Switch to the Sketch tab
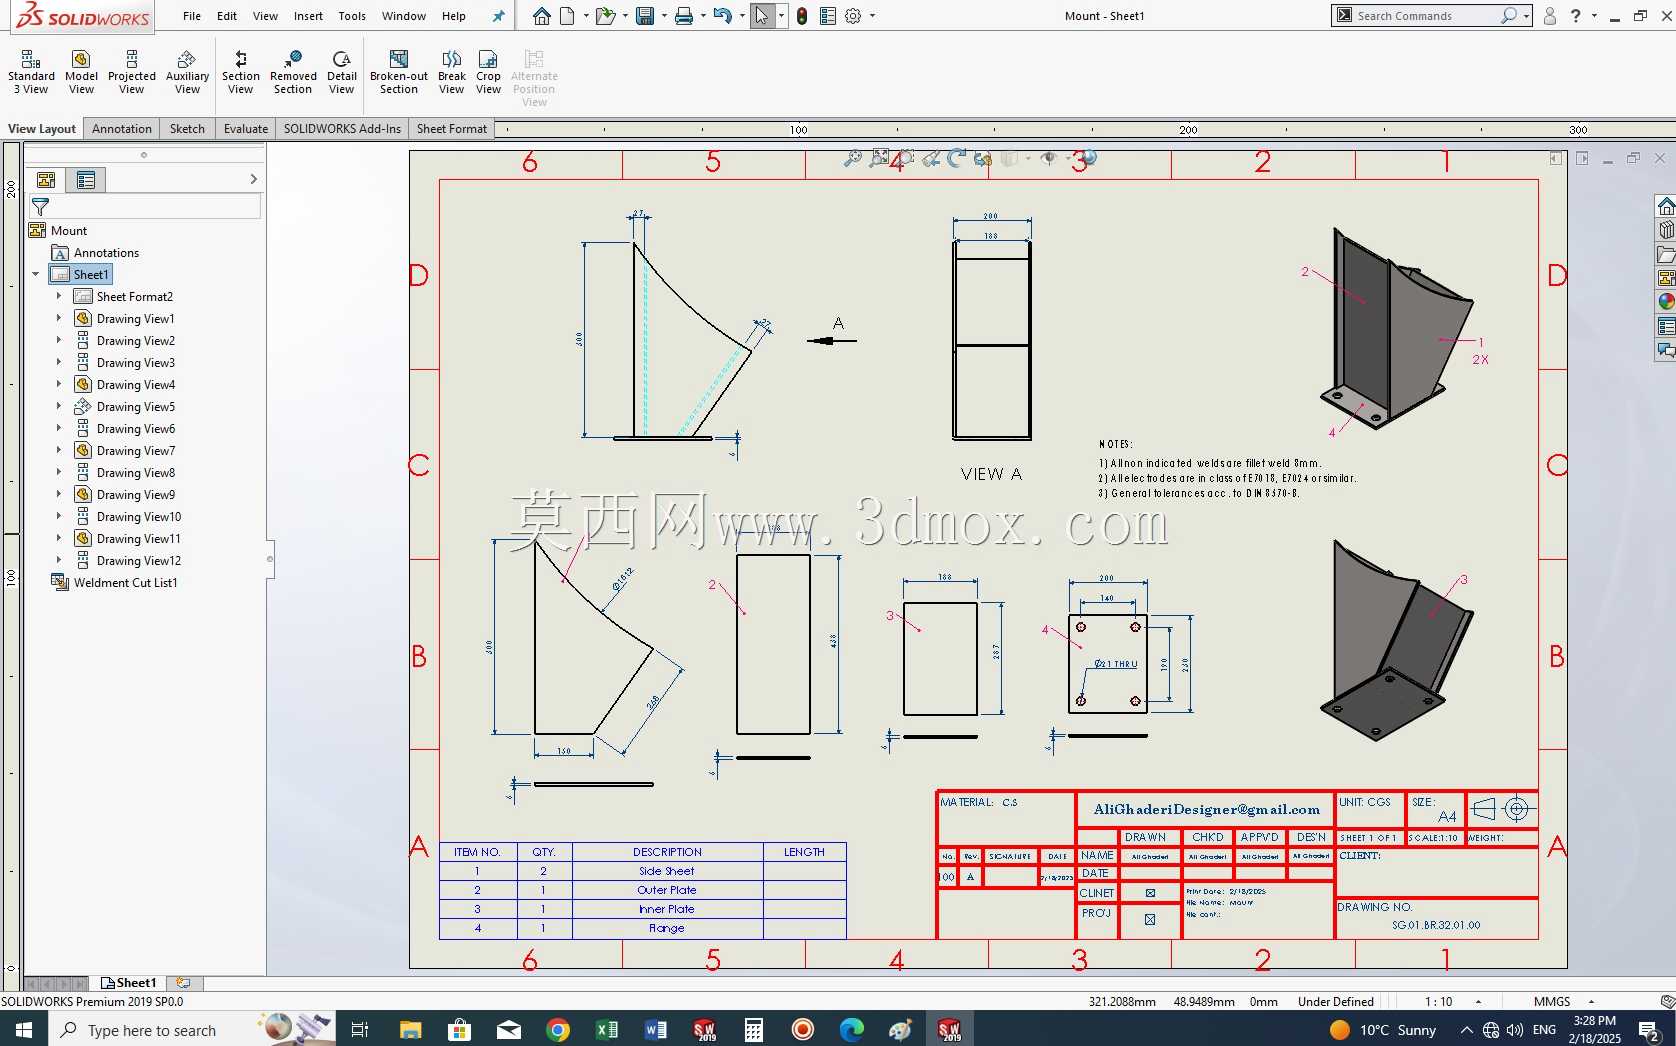This screenshot has height=1046, width=1676. (187, 128)
